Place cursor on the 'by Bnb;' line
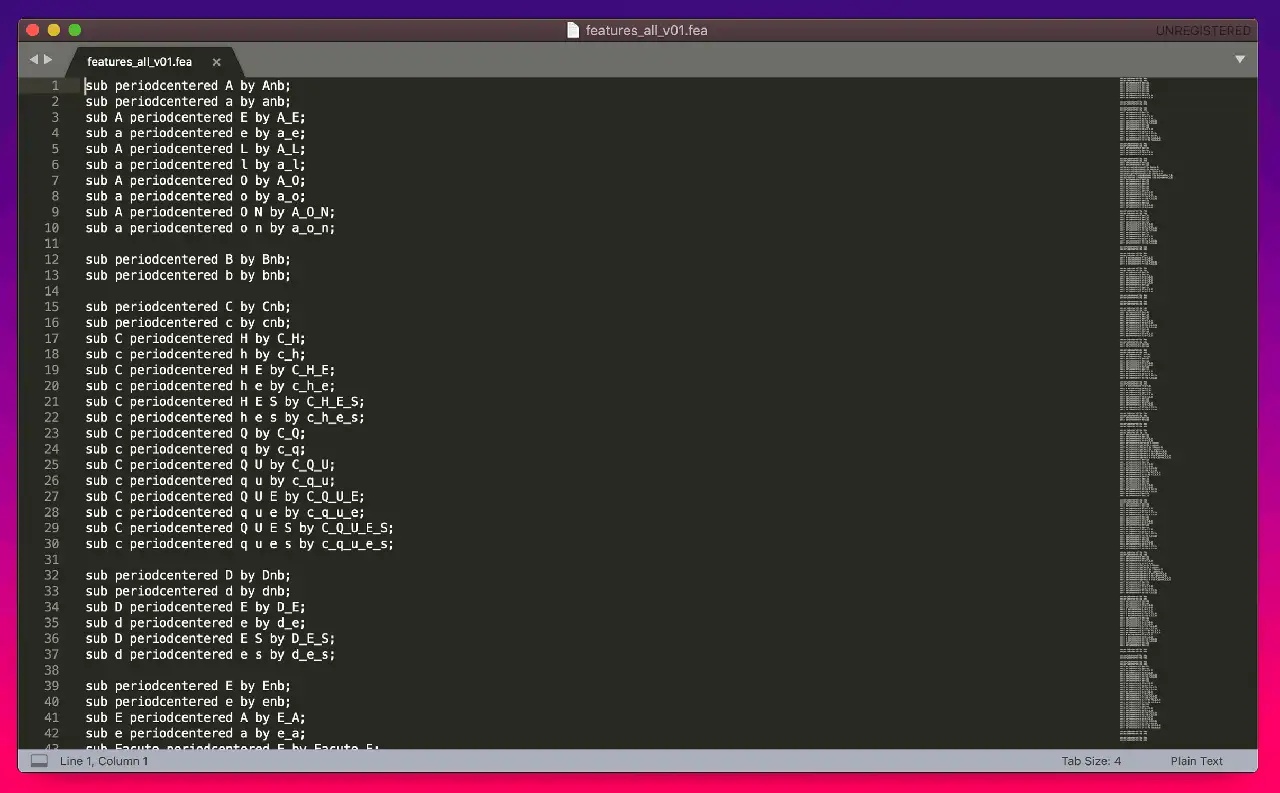 [188, 260]
